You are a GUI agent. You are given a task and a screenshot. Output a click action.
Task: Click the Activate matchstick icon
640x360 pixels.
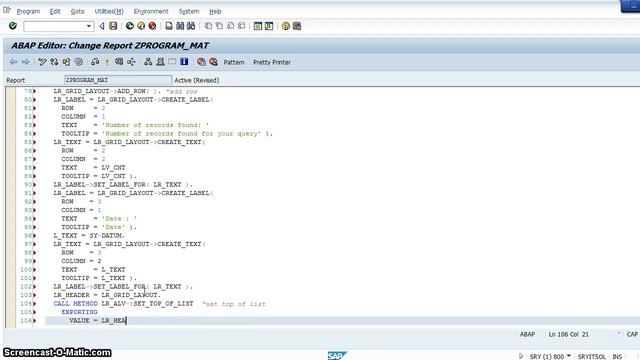click(107, 62)
